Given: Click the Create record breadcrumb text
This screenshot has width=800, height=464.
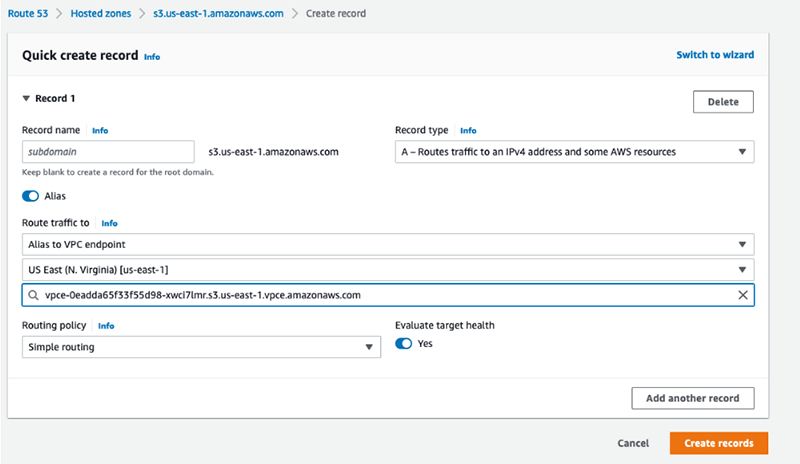Looking at the screenshot, I should coord(336,14).
